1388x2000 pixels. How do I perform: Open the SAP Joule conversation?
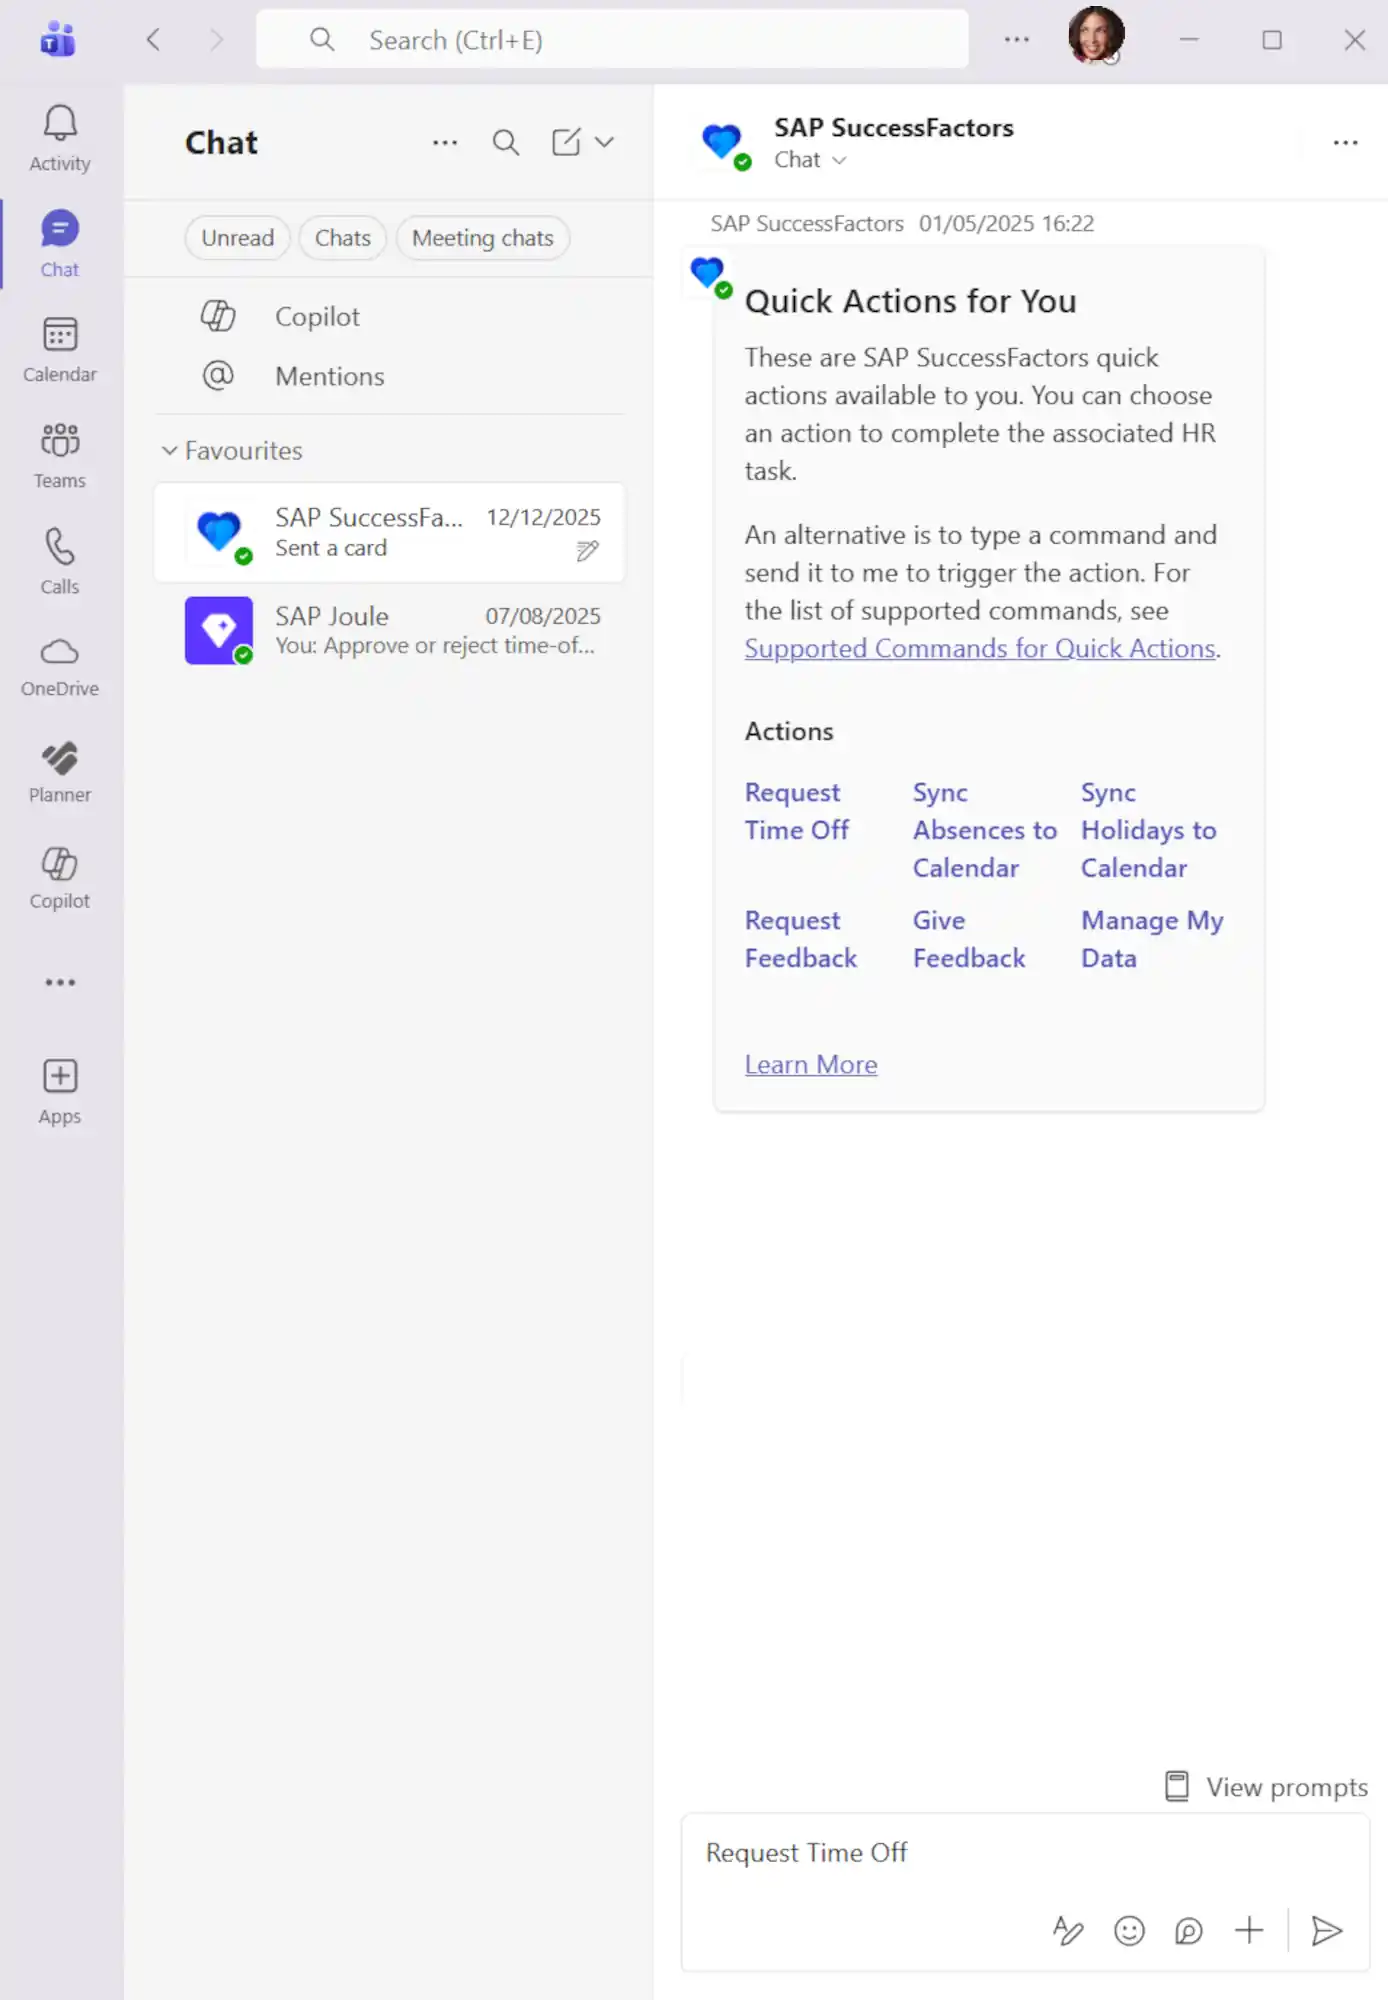click(x=390, y=631)
